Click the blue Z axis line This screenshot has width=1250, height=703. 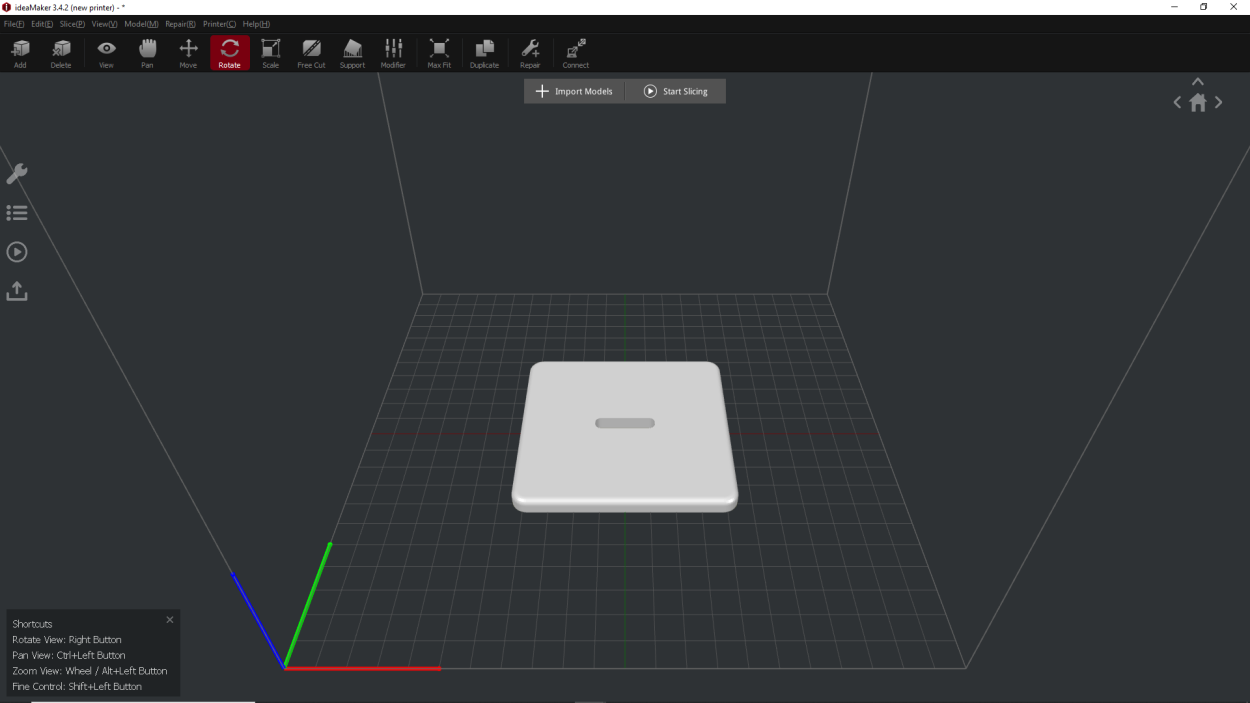(x=258, y=620)
